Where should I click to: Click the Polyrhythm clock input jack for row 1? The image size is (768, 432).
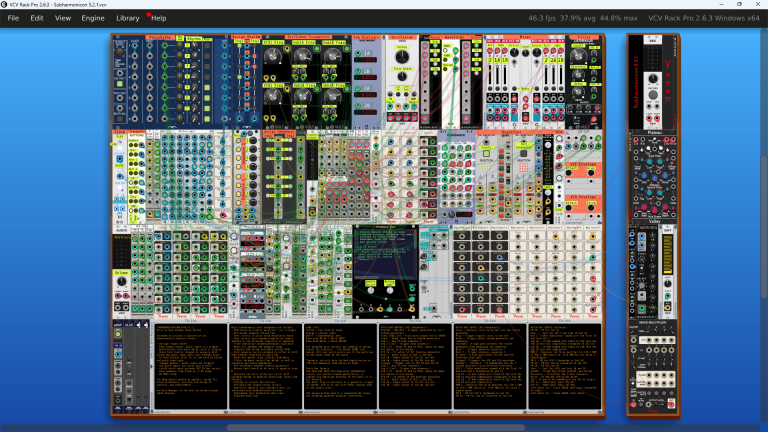[135, 46]
